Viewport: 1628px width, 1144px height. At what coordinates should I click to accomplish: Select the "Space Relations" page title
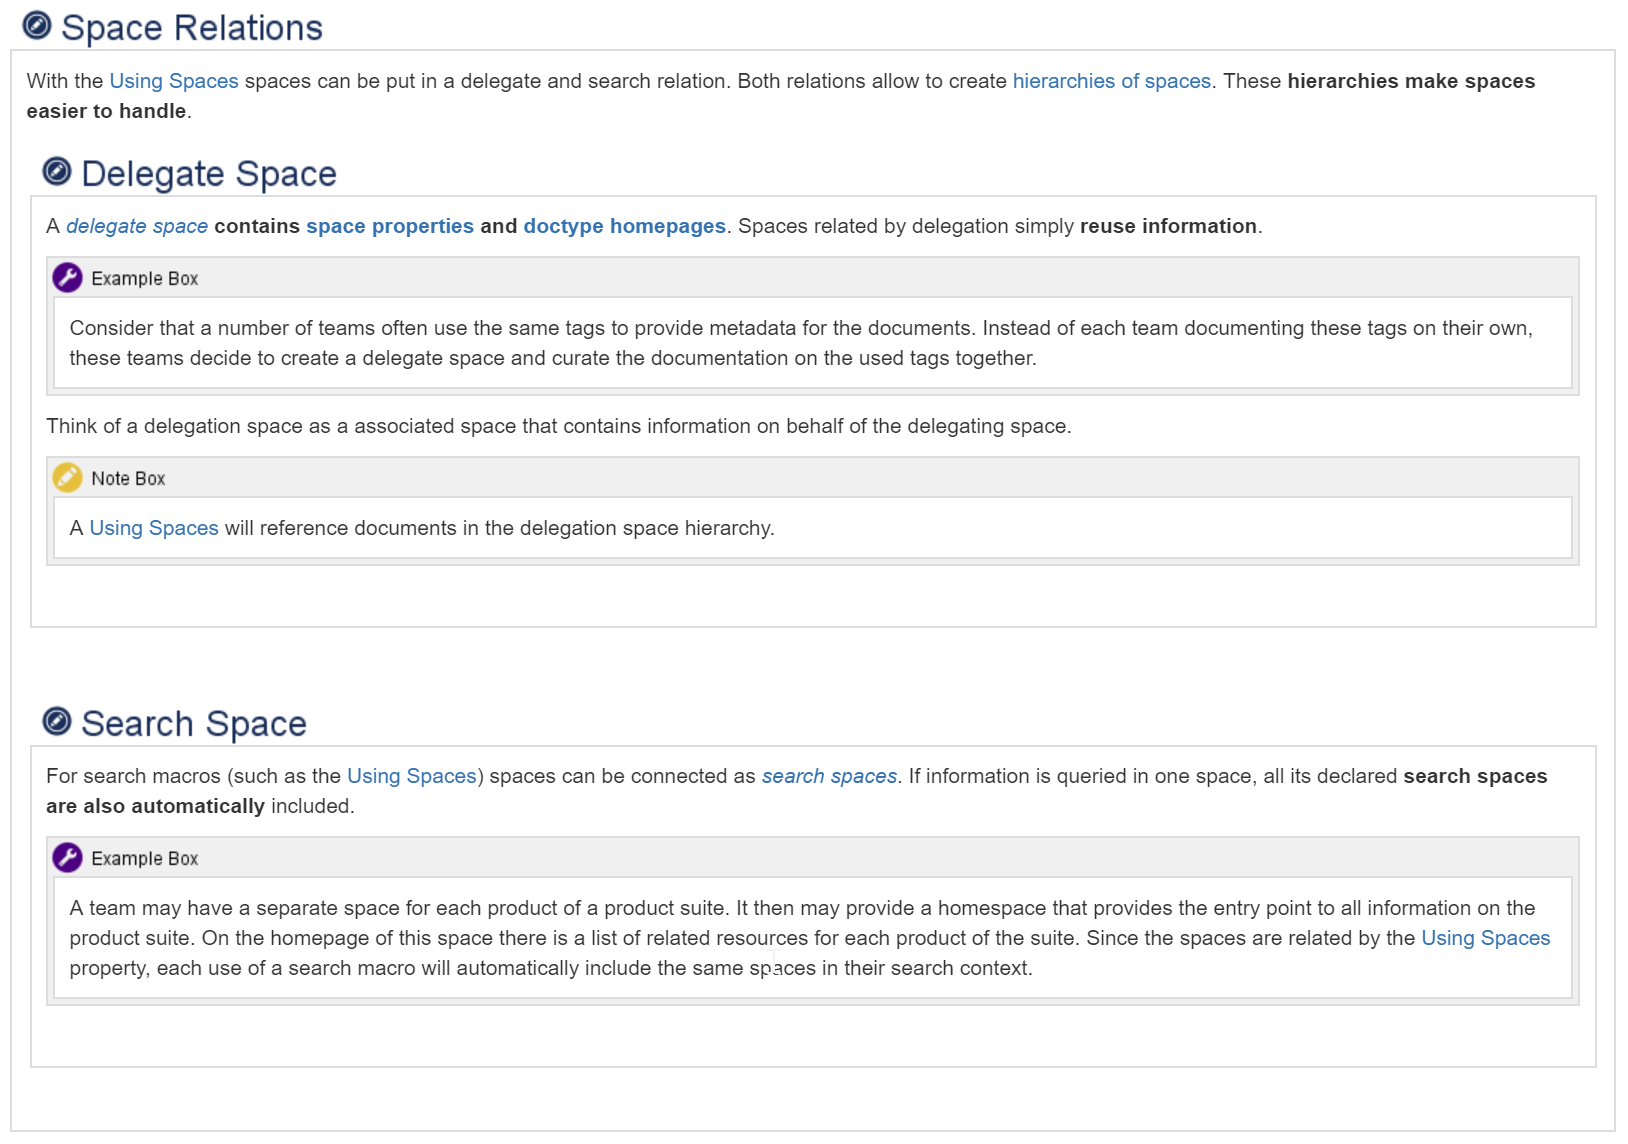191,26
